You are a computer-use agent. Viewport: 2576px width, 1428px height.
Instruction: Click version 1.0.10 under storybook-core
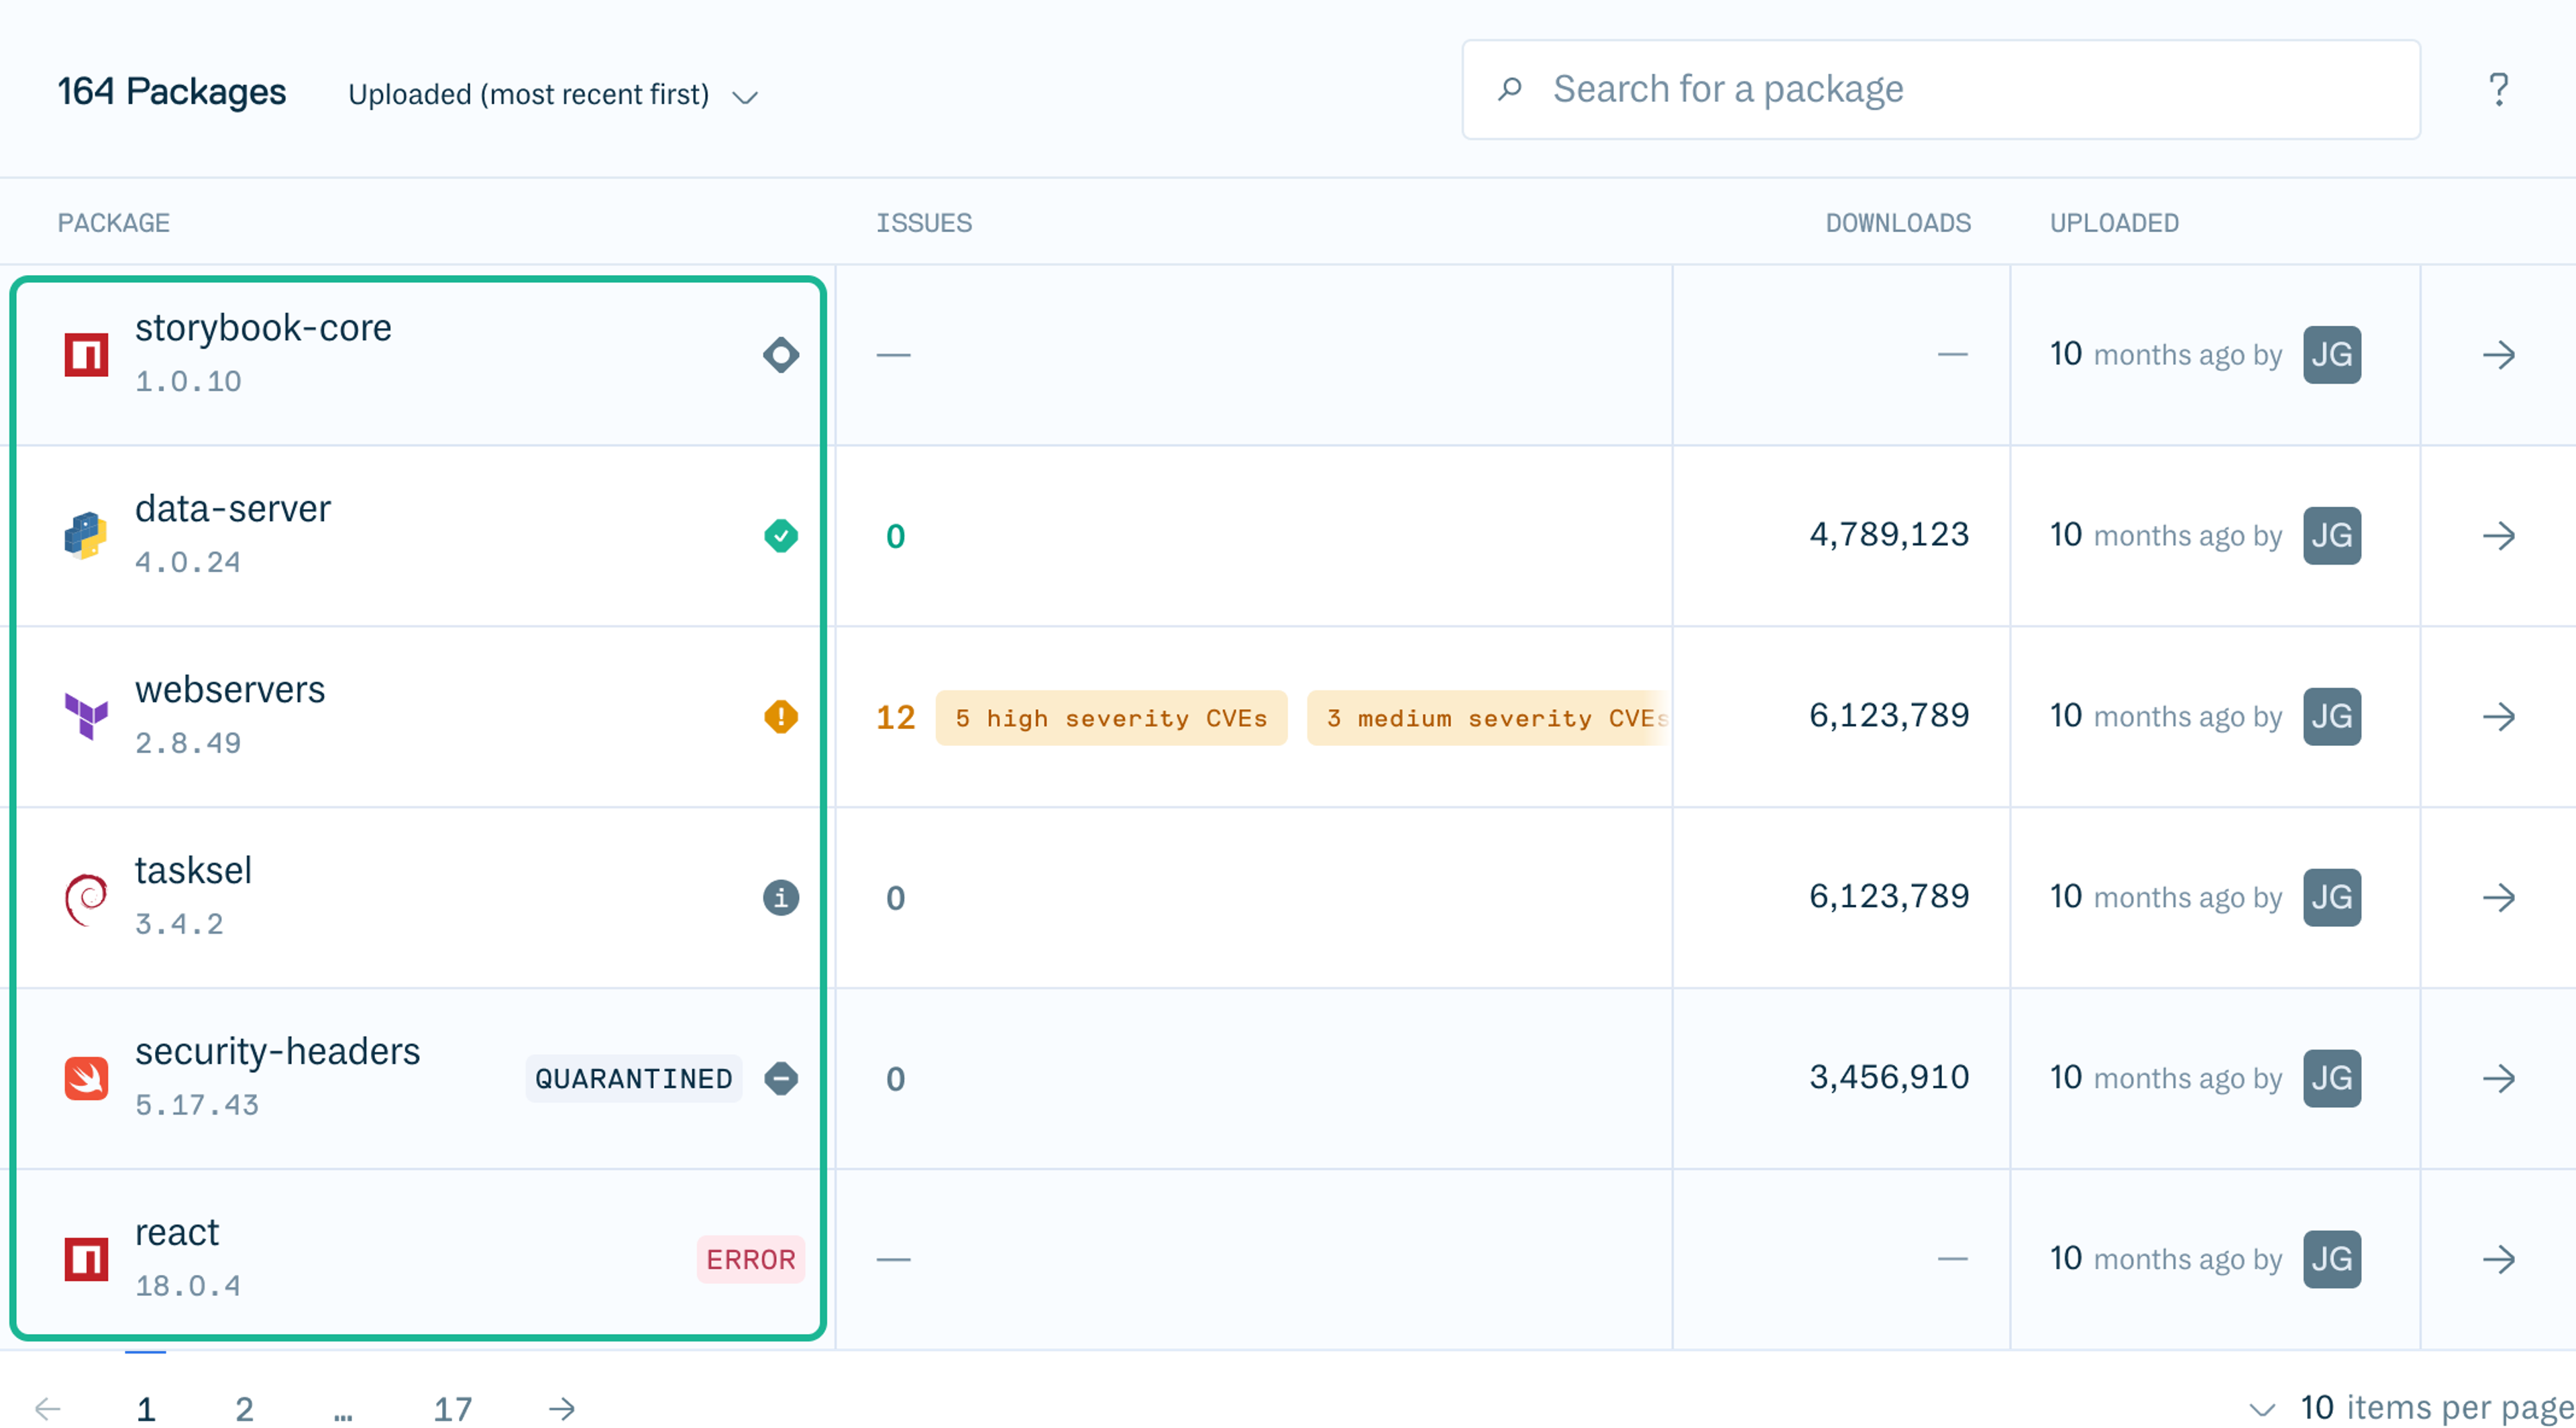[x=188, y=382]
